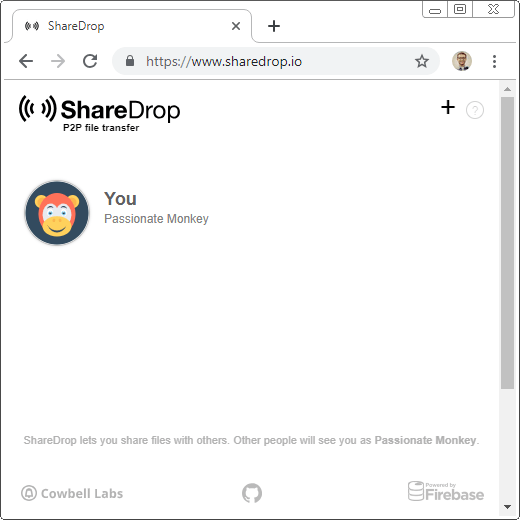Click the plus icon to create a room
This screenshot has height=520, width=520.
click(x=448, y=107)
